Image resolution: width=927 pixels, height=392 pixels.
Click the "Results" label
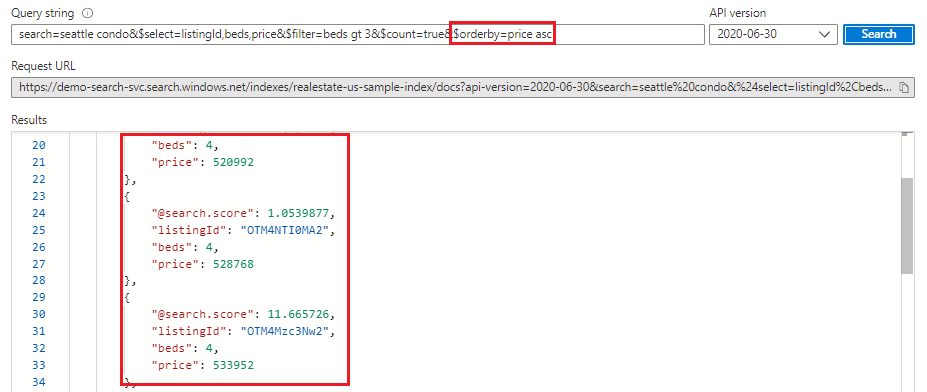[29, 120]
